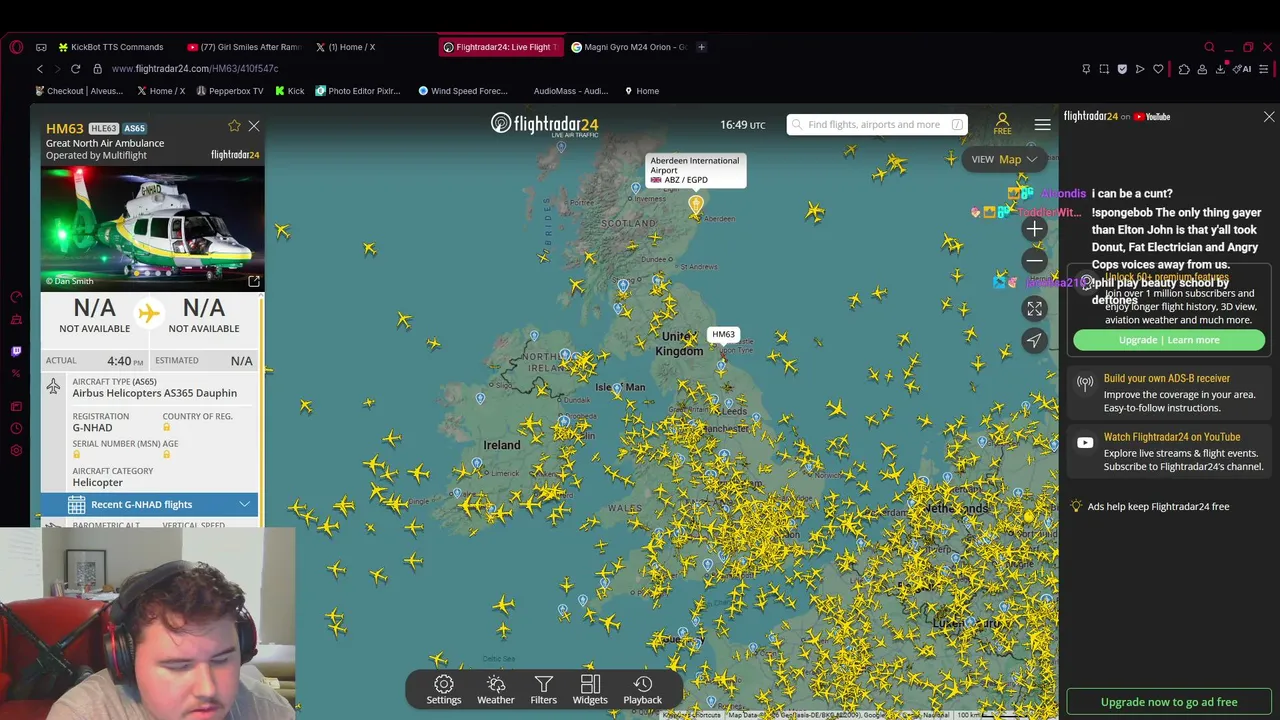Open the Twitch sidebar icon
Image resolution: width=1280 pixels, height=720 pixels.
[16, 351]
